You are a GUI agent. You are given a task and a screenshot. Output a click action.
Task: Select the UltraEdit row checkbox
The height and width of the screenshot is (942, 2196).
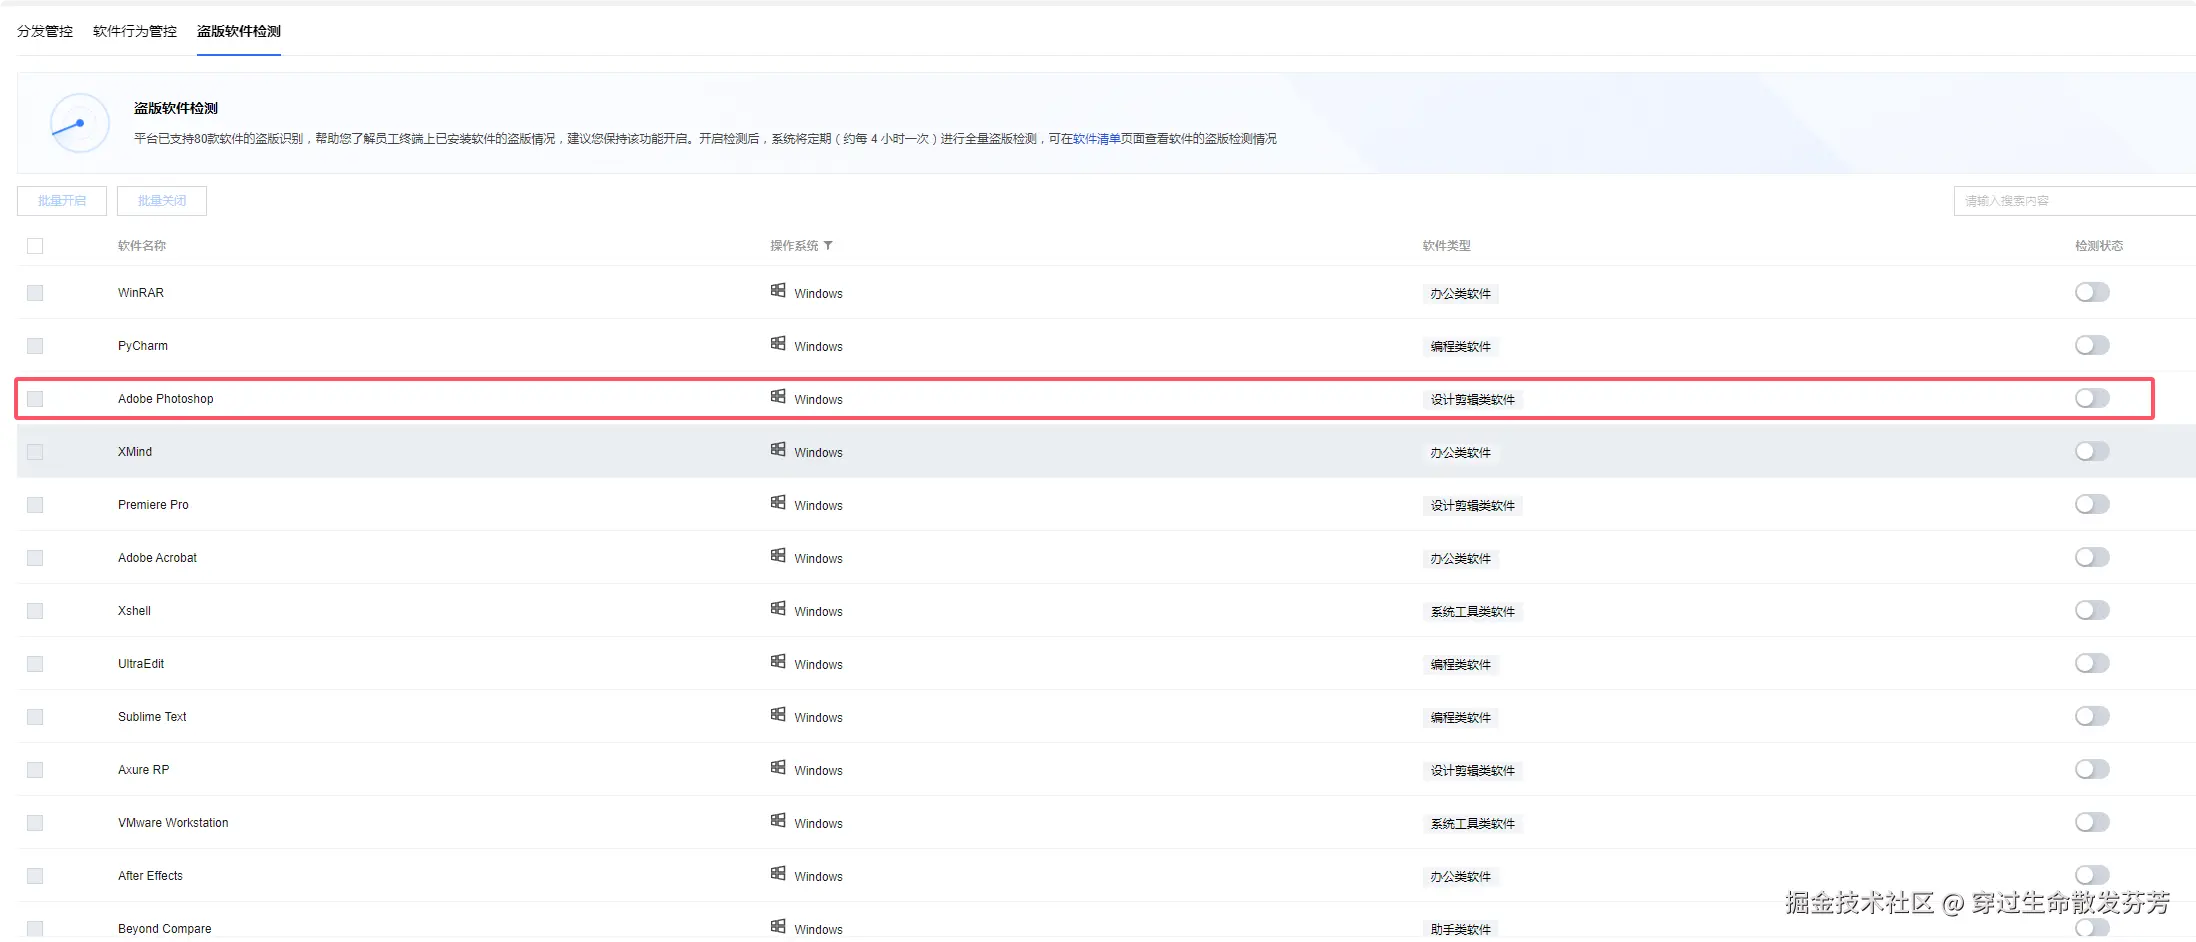point(35,664)
